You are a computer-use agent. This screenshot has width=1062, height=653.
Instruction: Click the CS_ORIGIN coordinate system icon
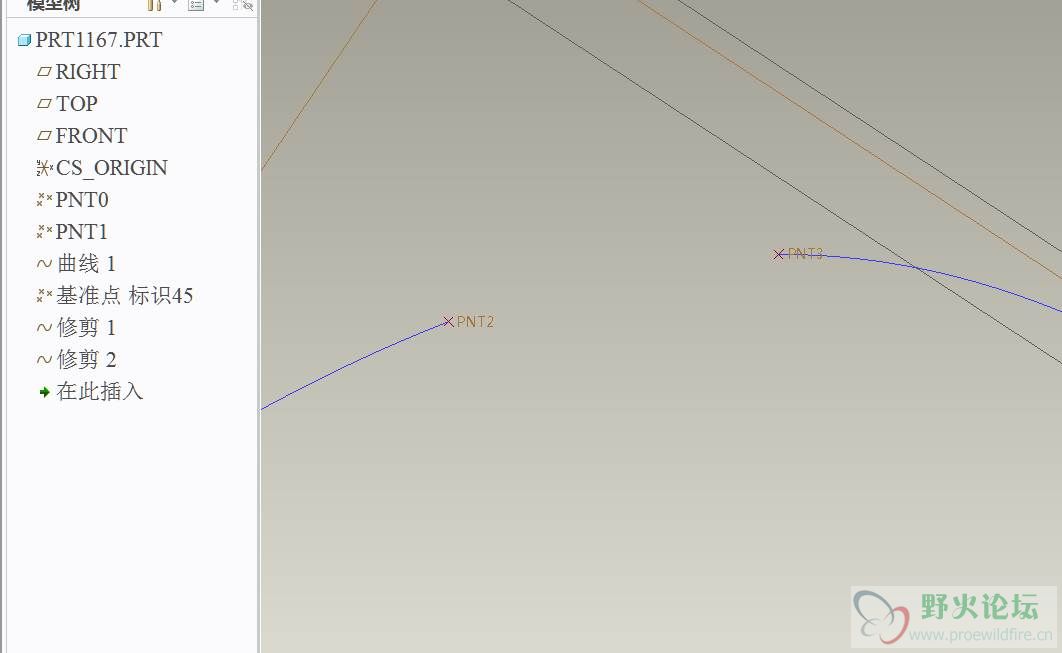tap(44, 168)
